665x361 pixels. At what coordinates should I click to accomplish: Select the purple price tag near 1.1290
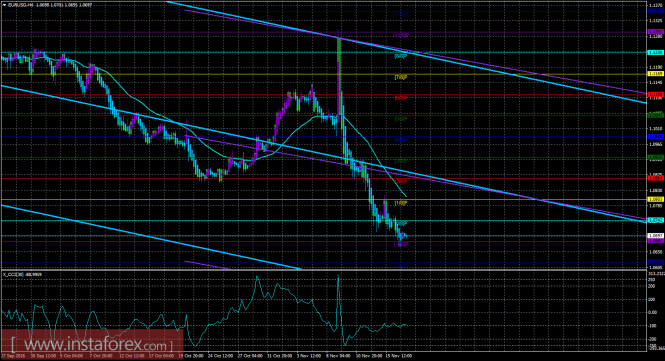[655, 31]
